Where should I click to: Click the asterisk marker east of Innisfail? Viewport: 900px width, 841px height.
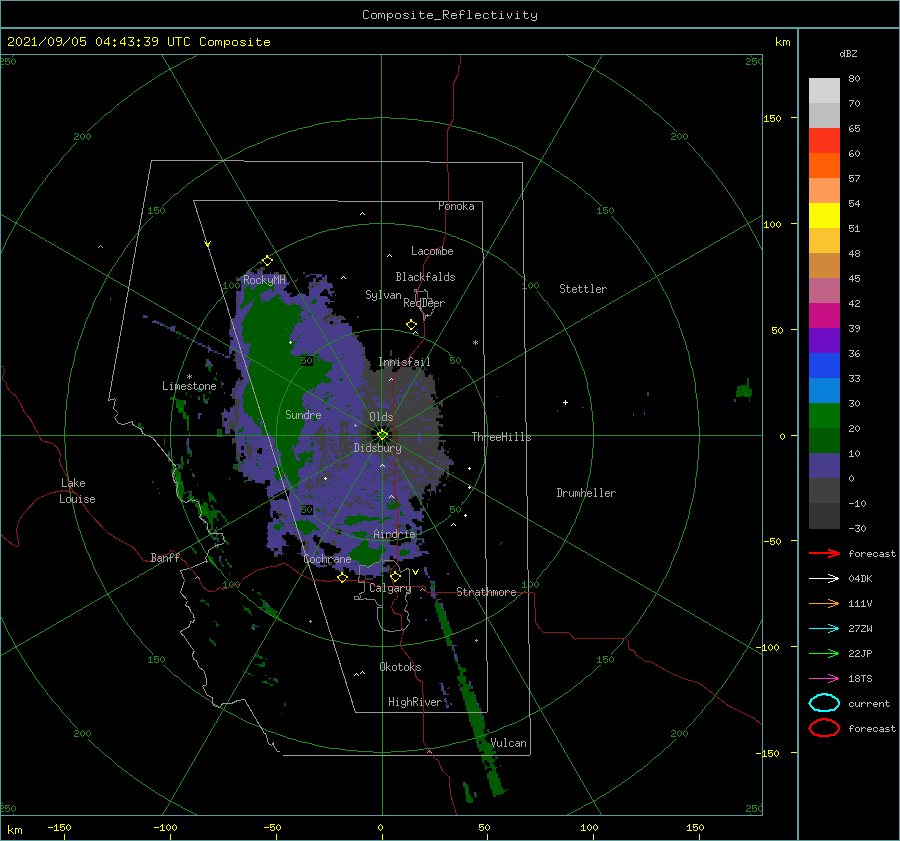point(475,343)
